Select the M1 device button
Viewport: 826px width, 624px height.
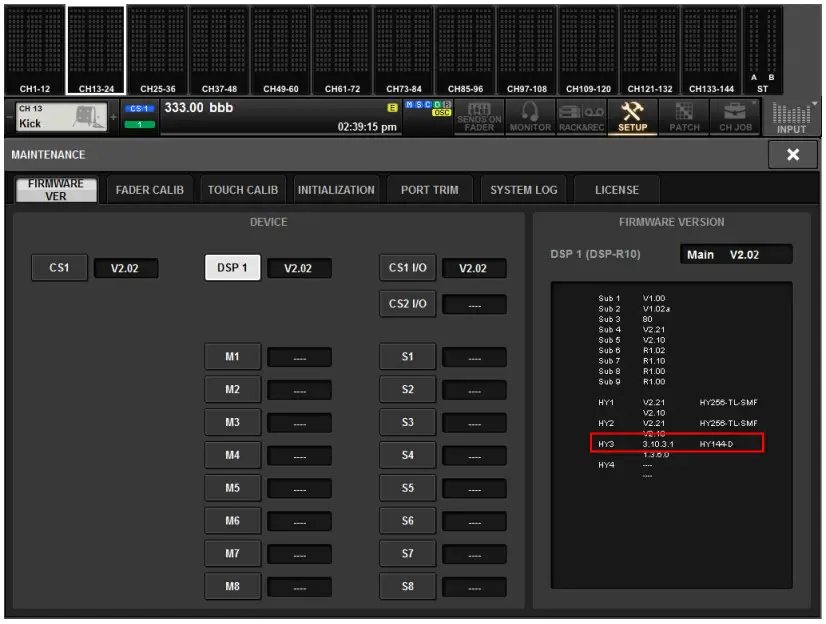pyautogui.click(x=232, y=356)
